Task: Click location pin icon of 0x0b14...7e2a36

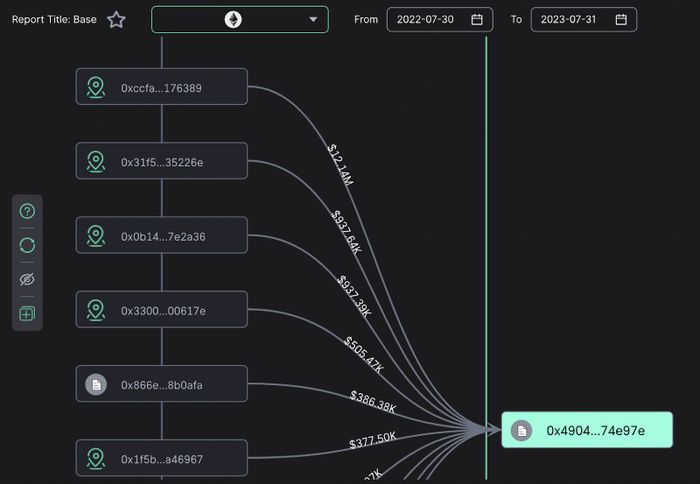Action: point(96,236)
